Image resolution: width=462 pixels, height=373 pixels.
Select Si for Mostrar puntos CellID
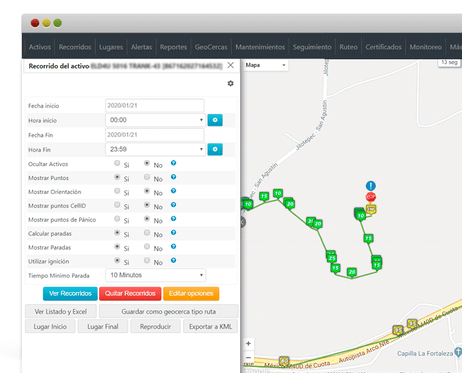pos(117,205)
